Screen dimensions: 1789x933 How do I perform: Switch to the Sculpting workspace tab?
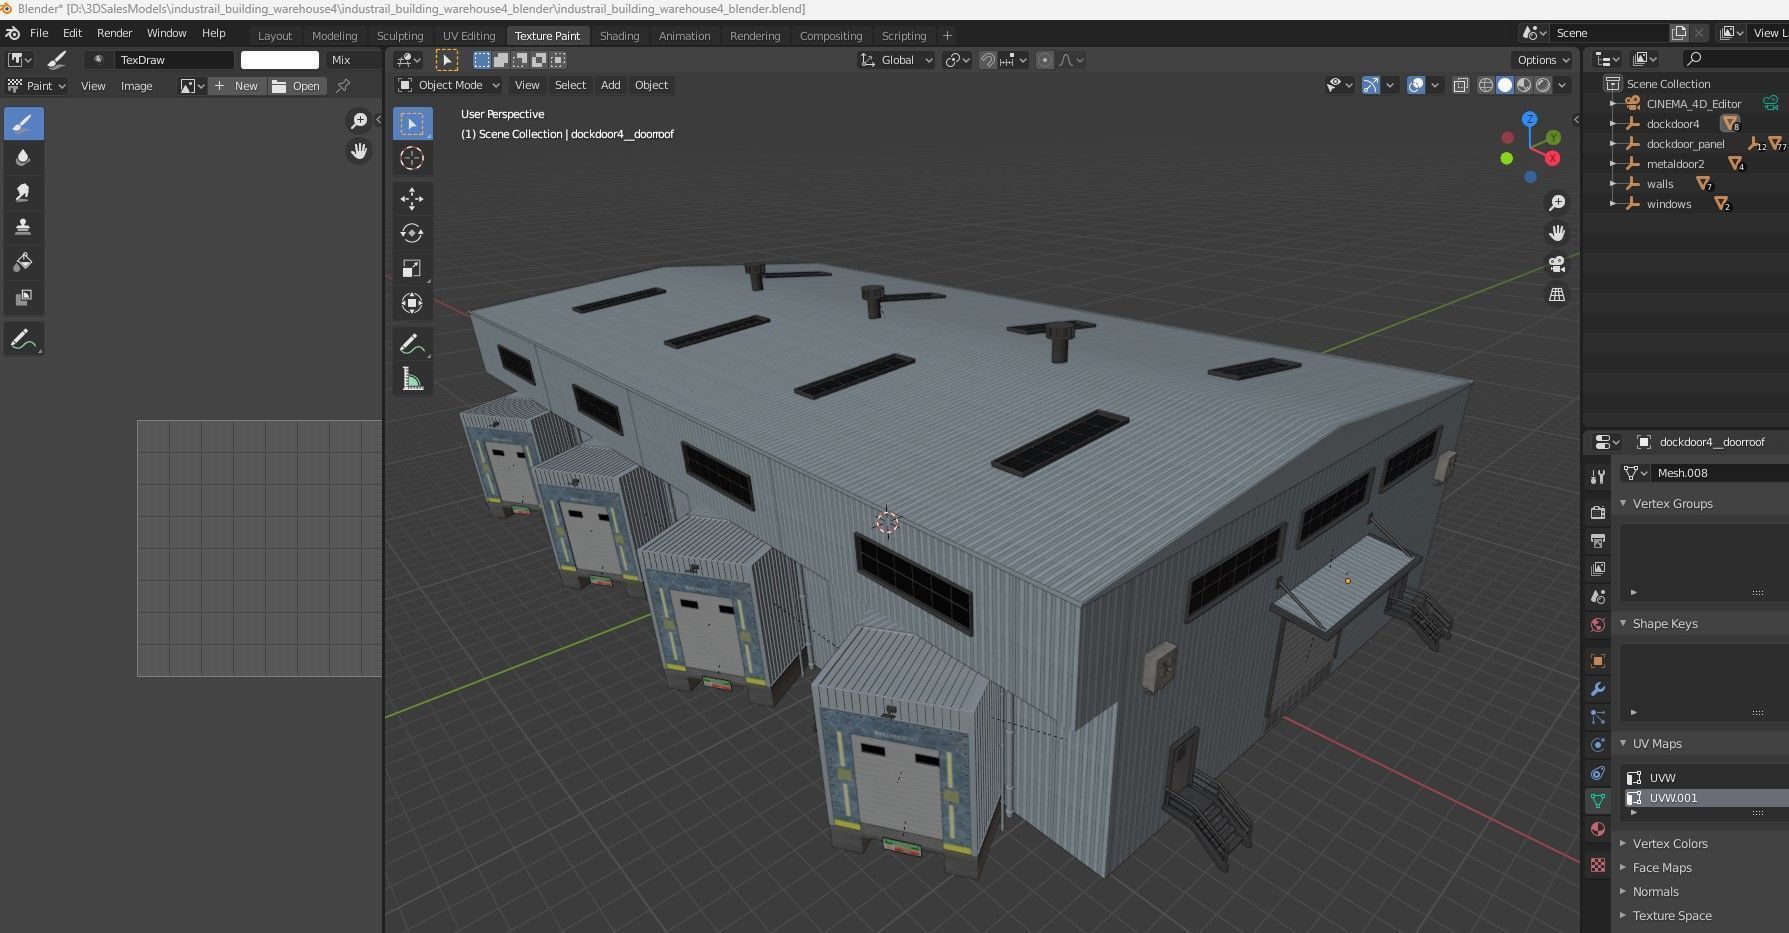coord(400,36)
